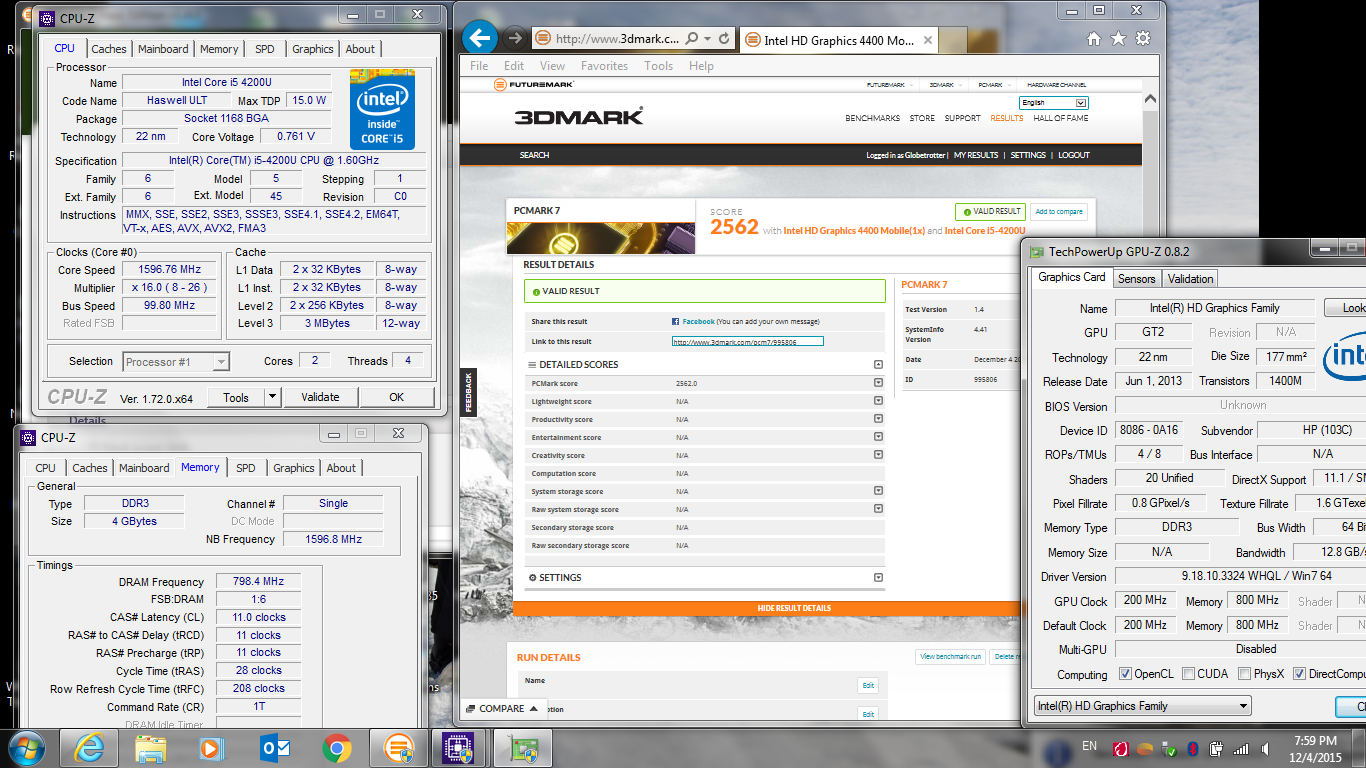1366x768 pixels.
Task: Open Mainboard tab in the CPU-Z processor window
Action: pyautogui.click(x=163, y=49)
